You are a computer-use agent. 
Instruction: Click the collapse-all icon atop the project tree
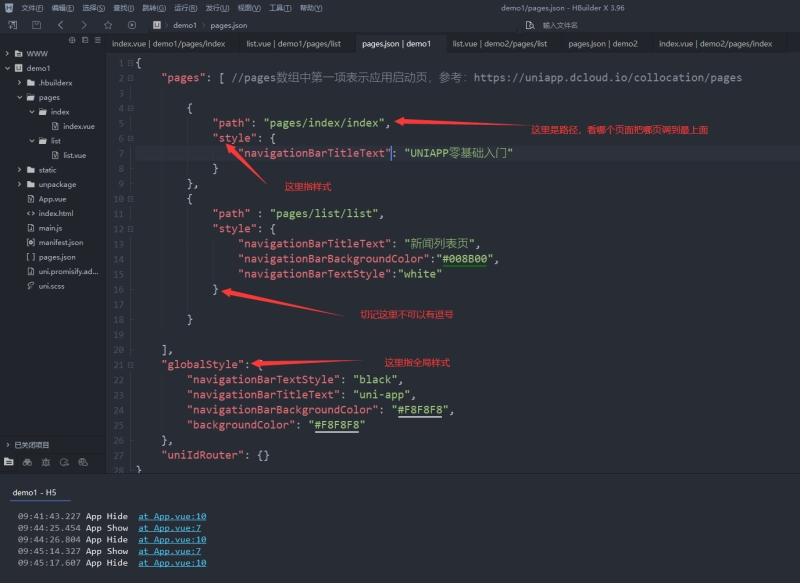point(85,40)
